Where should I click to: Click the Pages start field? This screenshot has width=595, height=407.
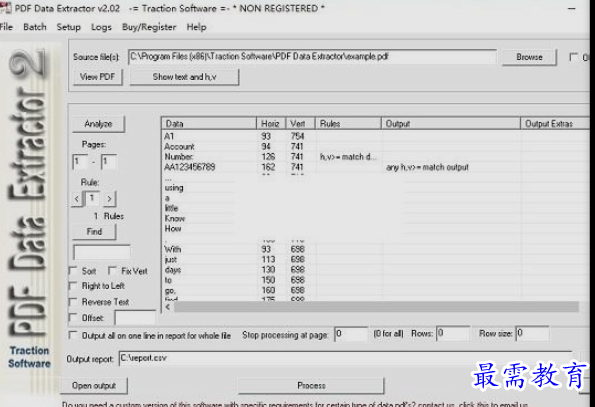pos(80,162)
